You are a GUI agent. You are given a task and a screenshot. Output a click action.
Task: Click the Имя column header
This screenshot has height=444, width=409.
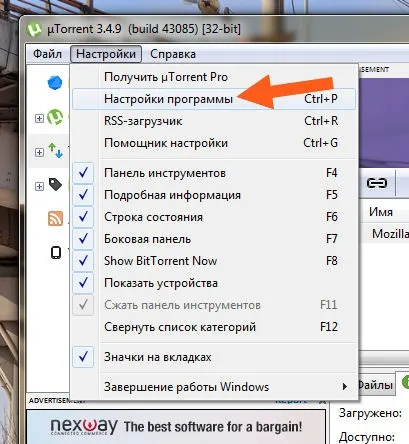(381, 212)
